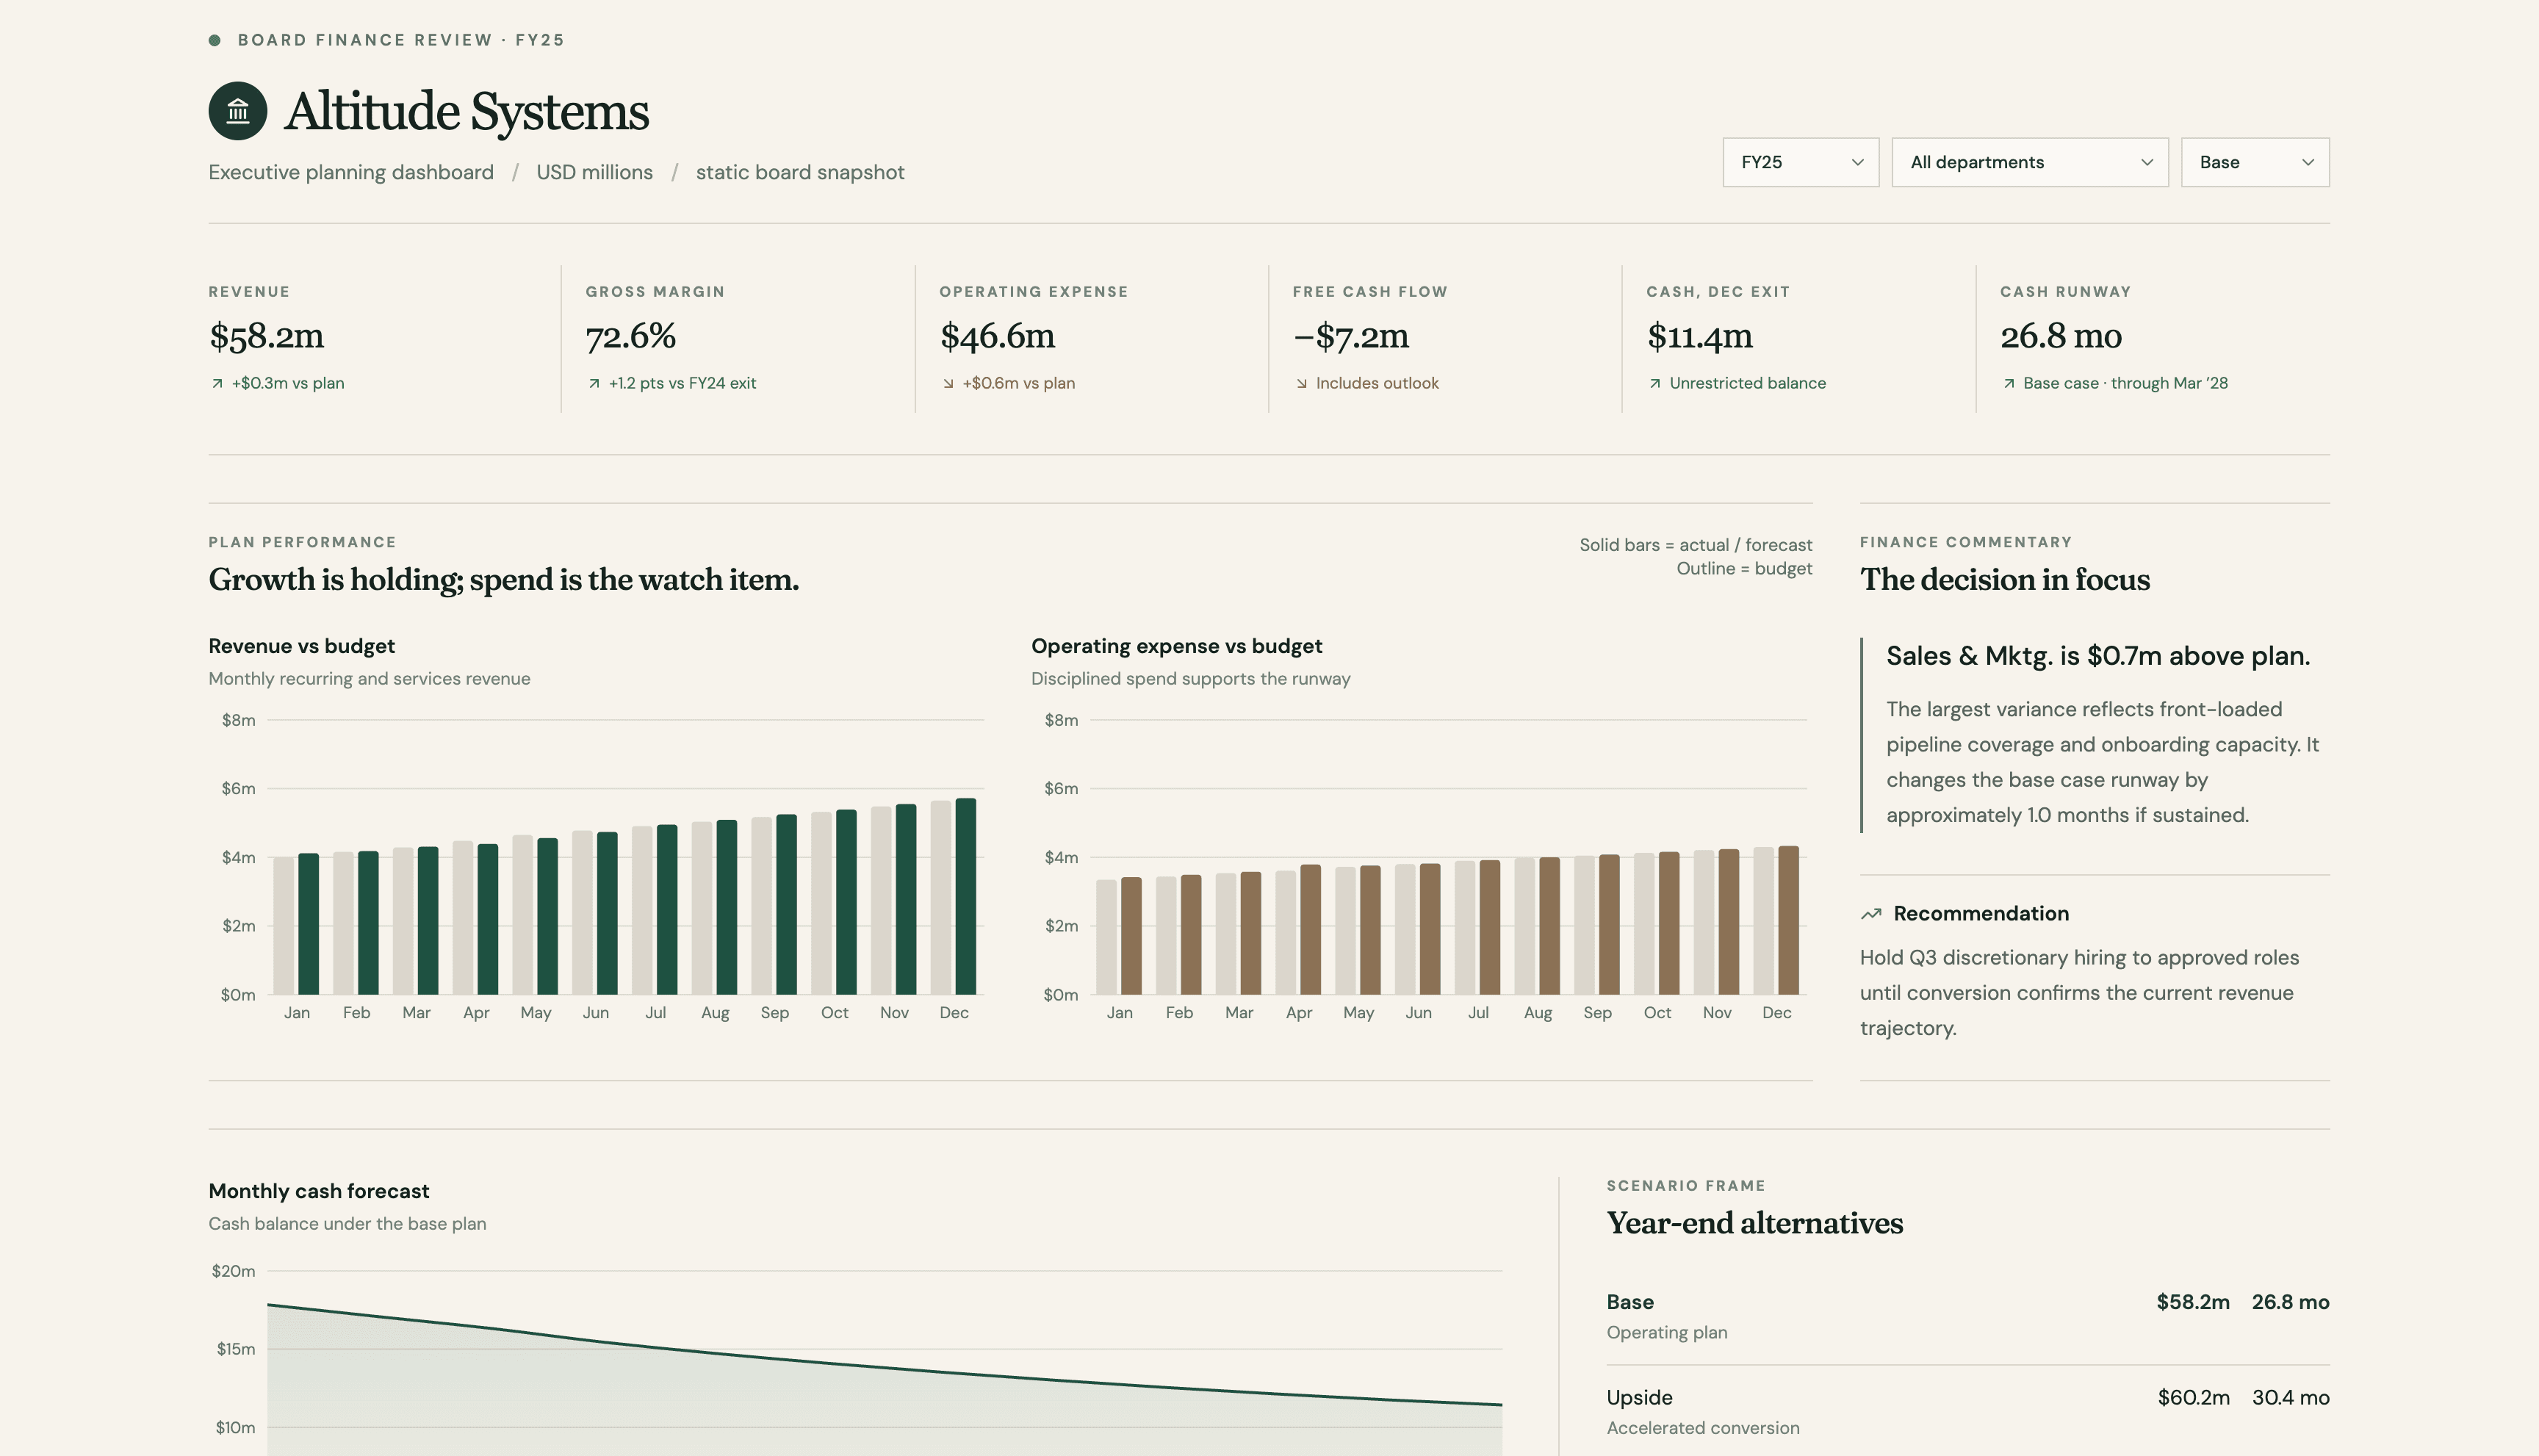Click the Solid bars = actual / forecast legend
2539x1456 pixels.
[x=1695, y=545]
